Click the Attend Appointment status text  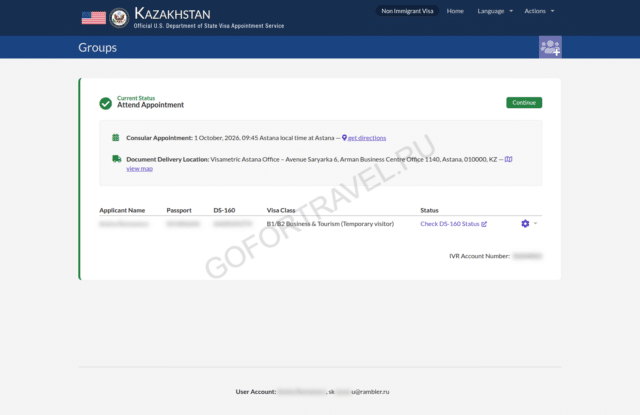click(x=150, y=105)
